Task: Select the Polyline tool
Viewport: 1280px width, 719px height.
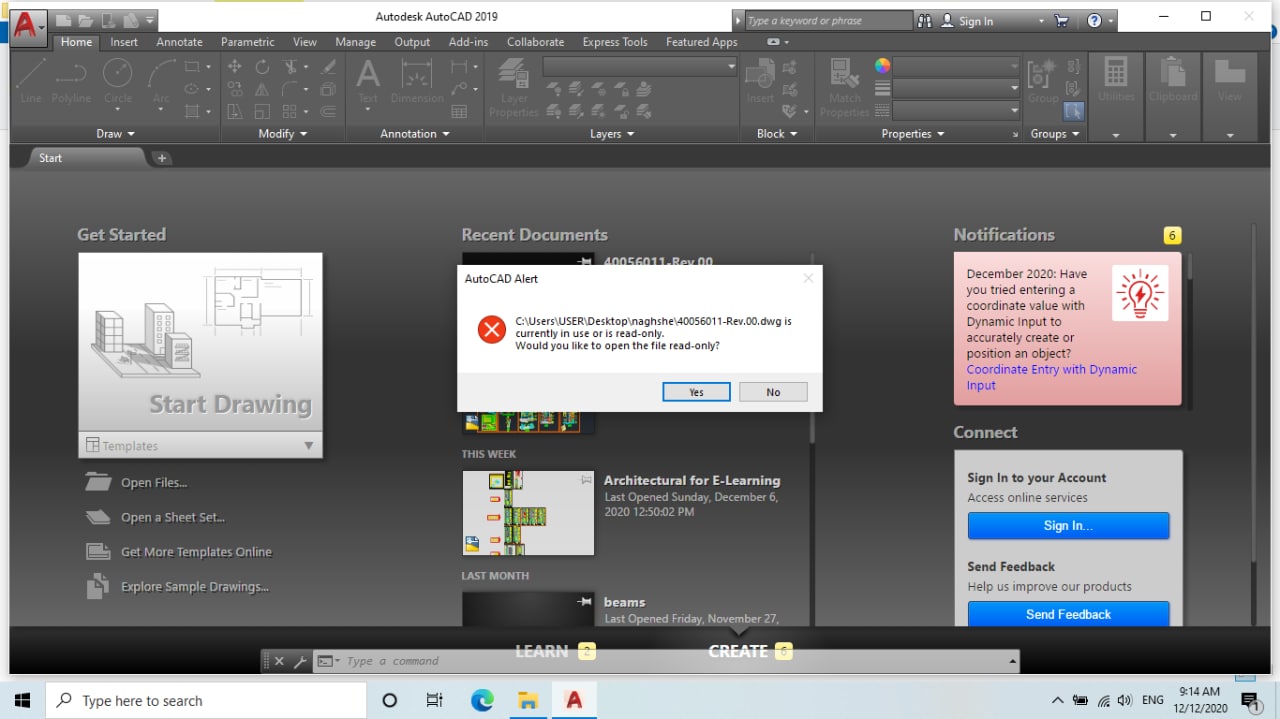Action: pos(71,80)
